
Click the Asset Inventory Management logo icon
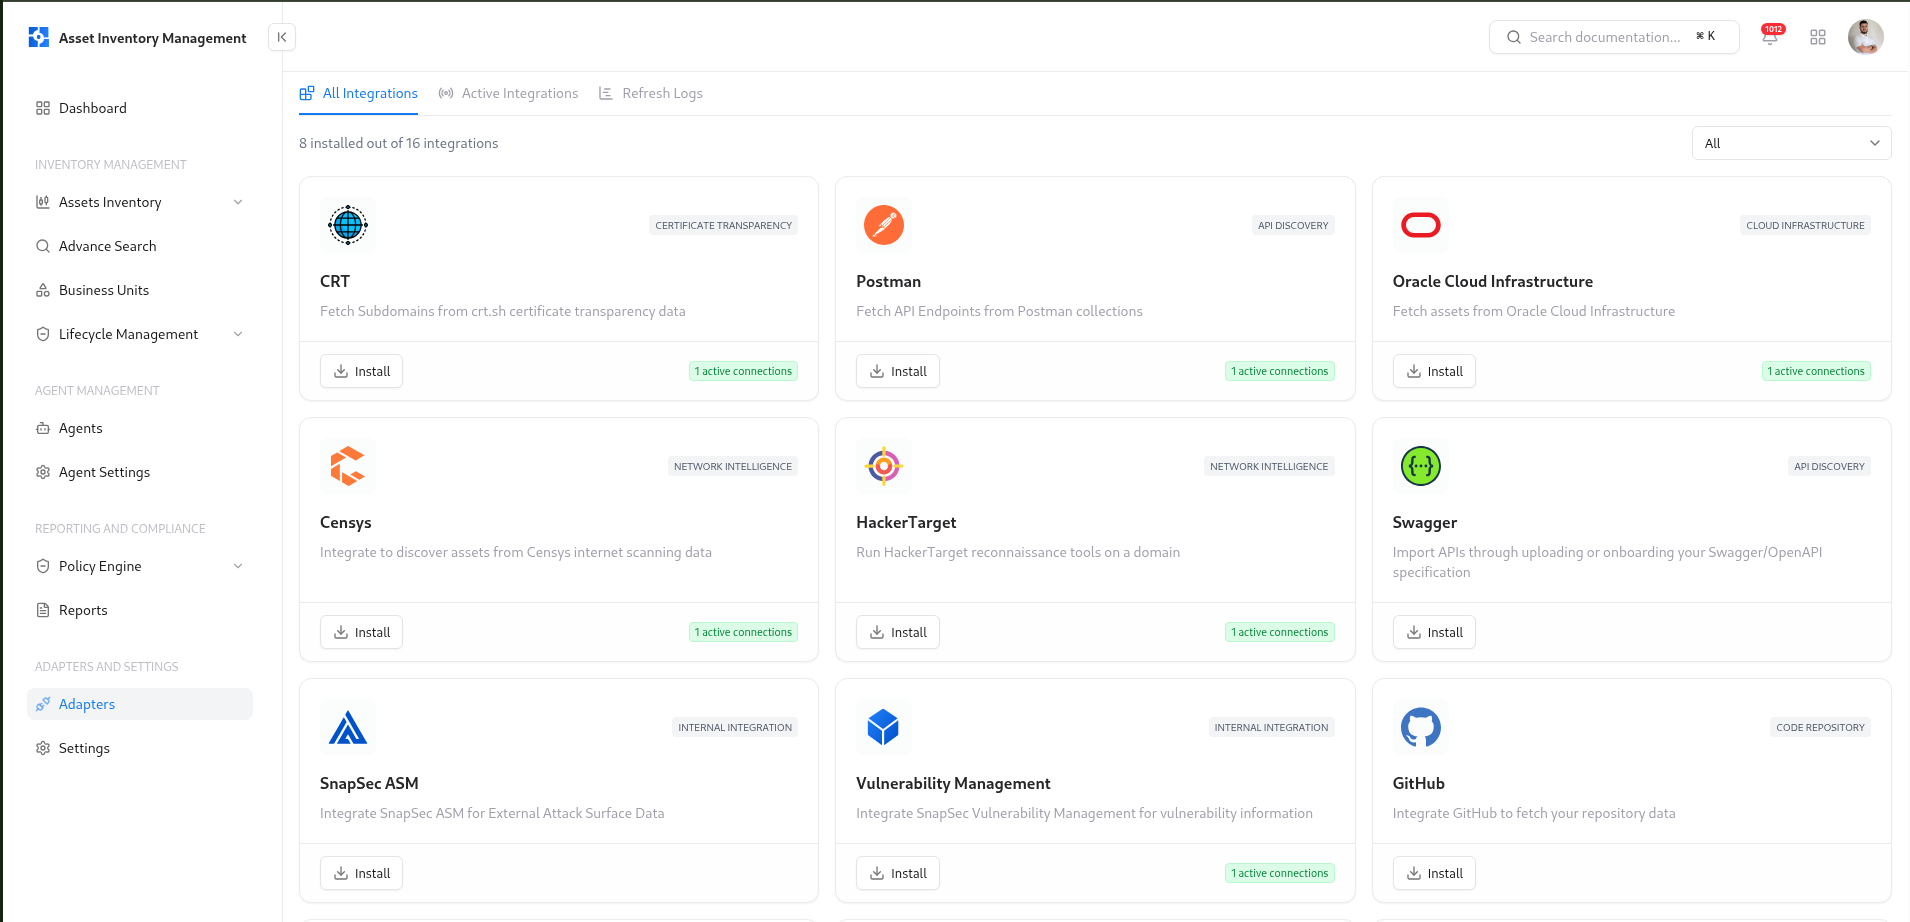tap(39, 37)
